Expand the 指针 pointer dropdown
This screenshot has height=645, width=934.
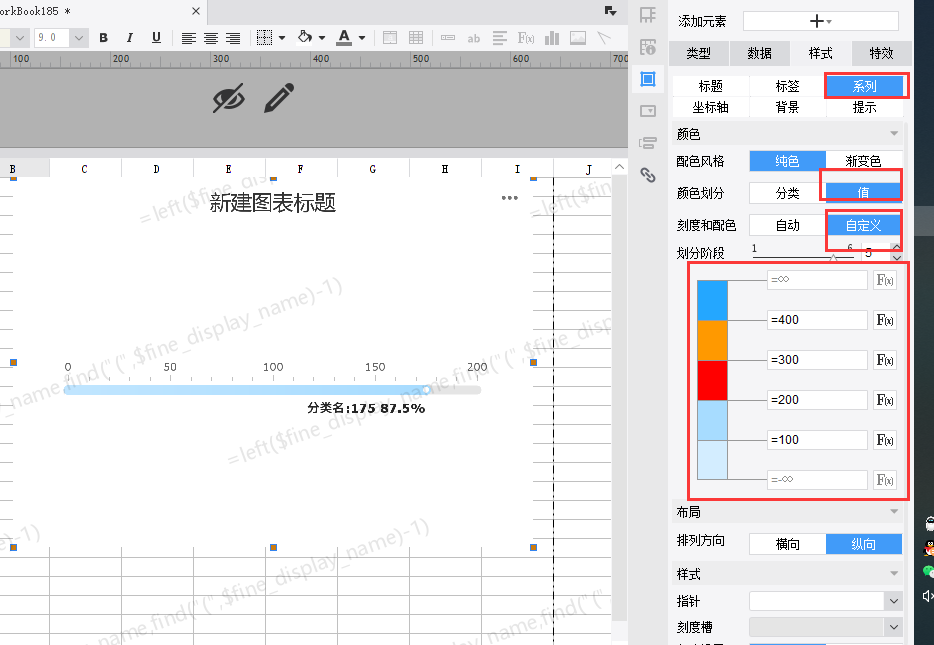point(893,601)
